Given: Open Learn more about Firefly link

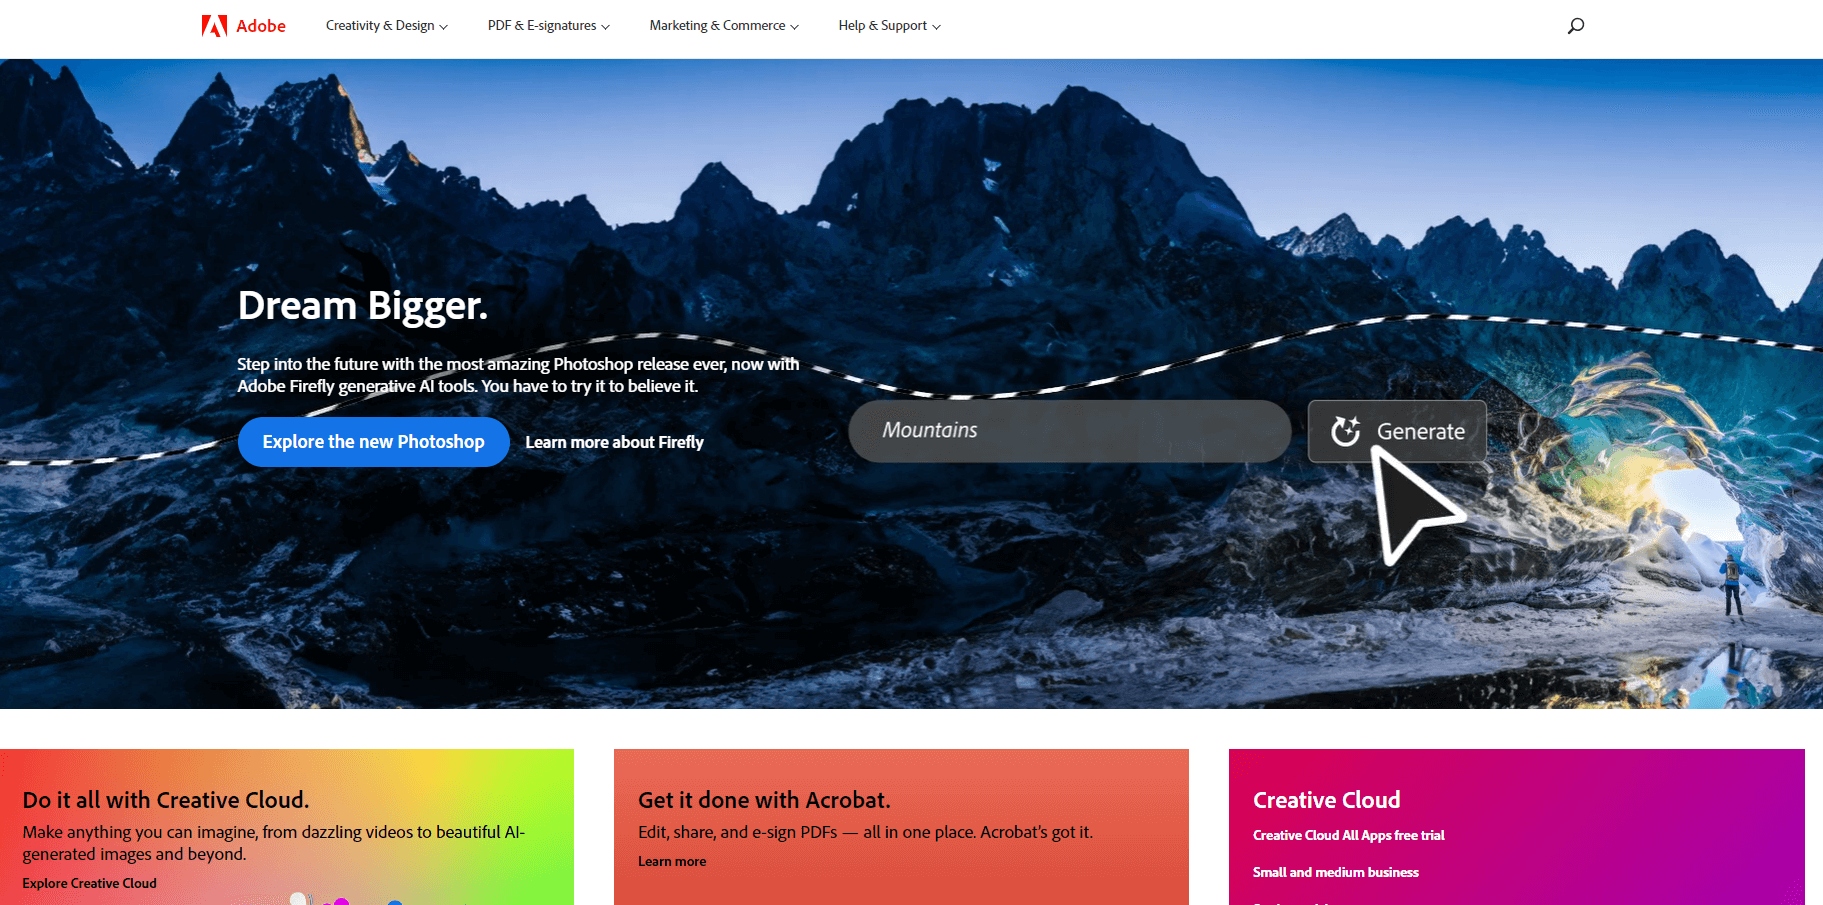Looking at the screenshot, I should 614,442.
